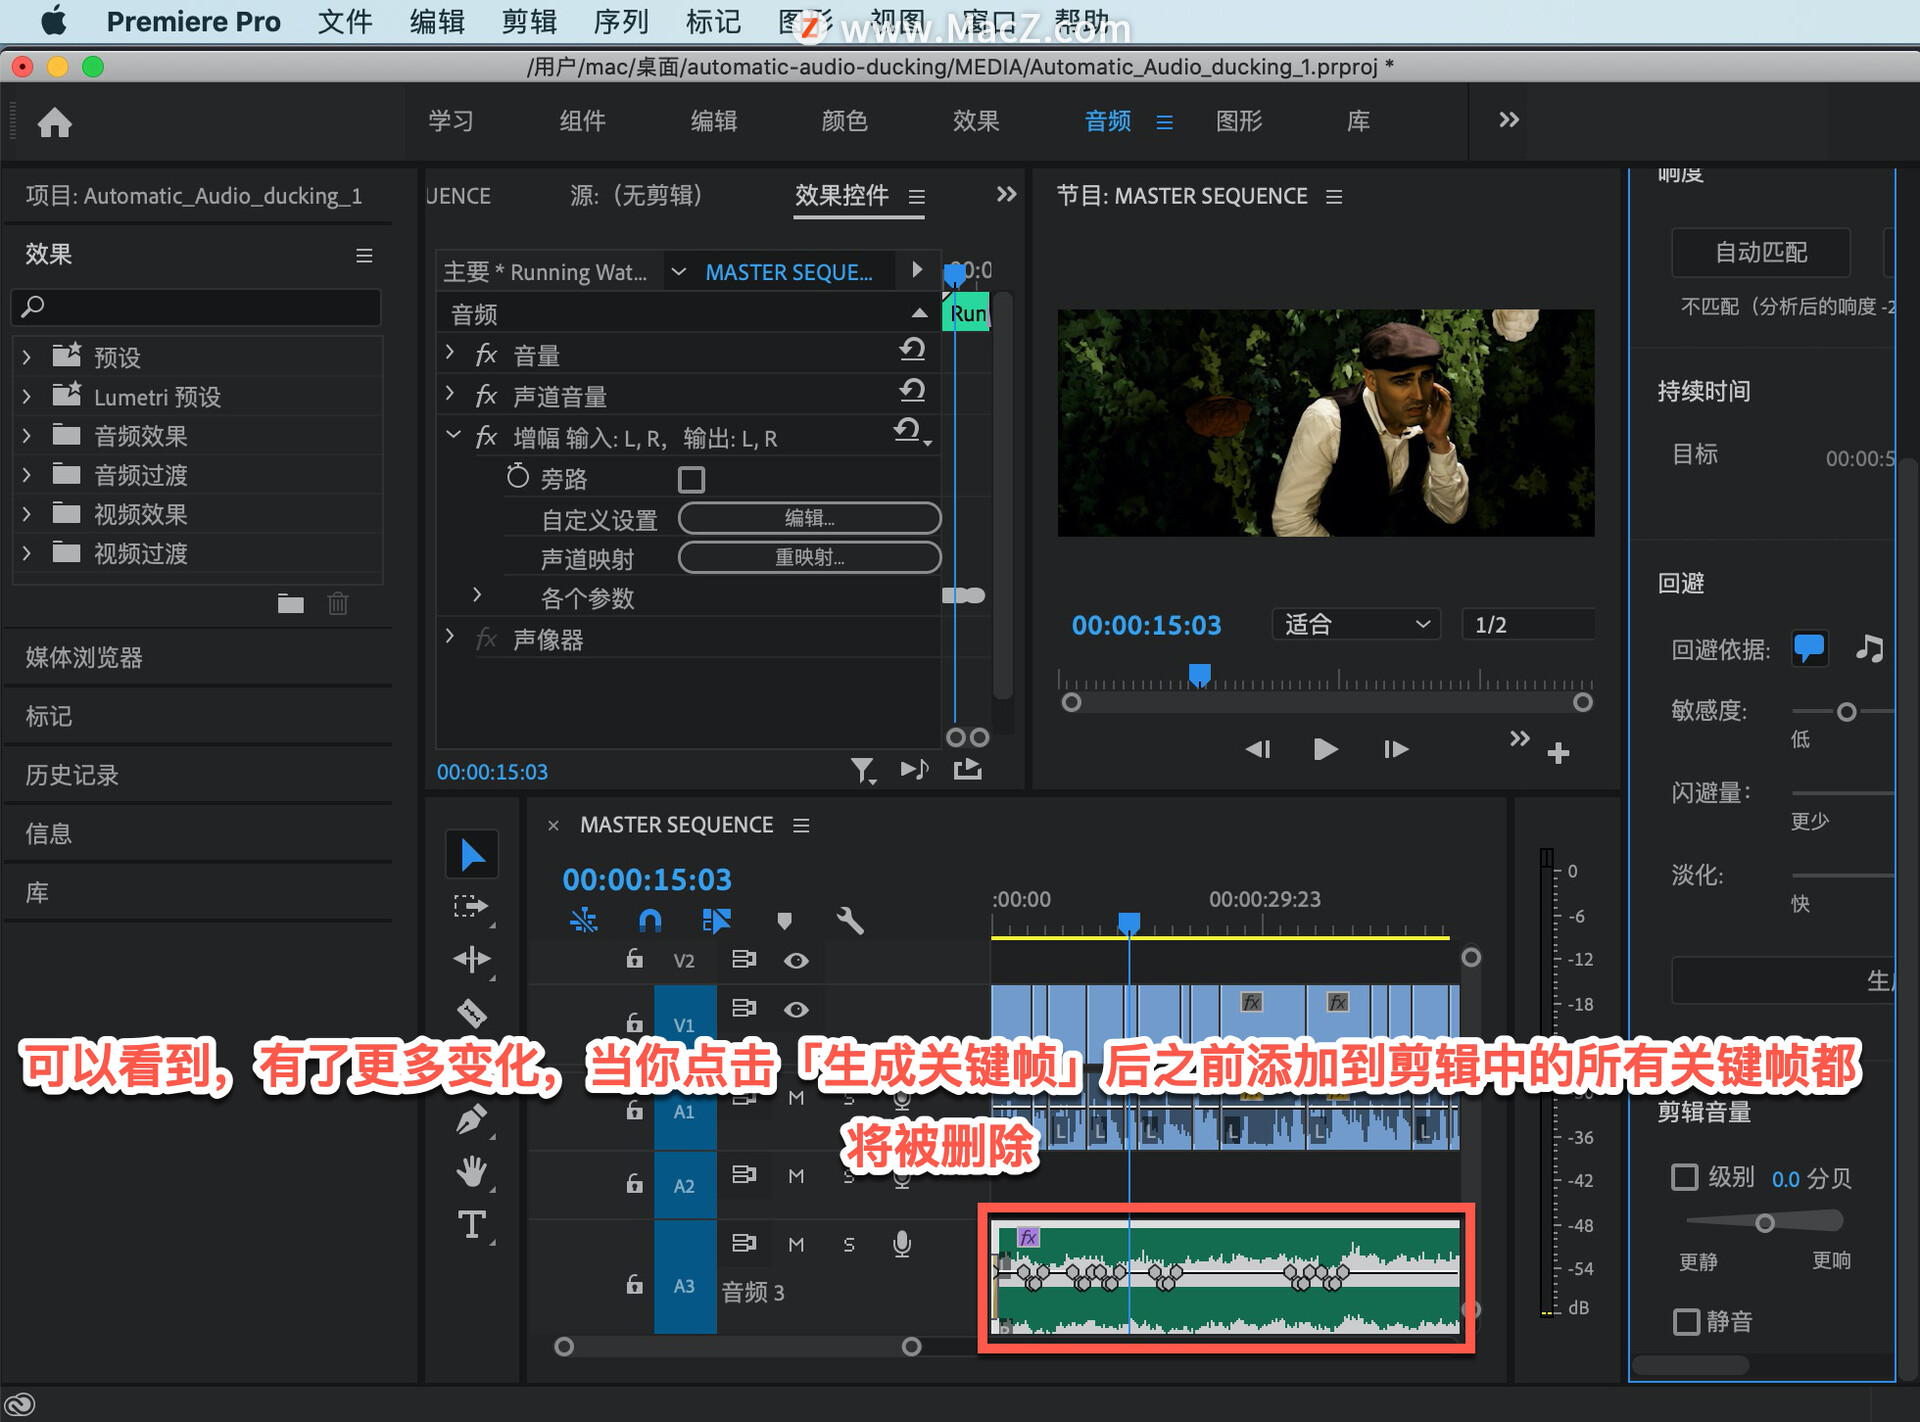
Task: Open Timeline Display Settings wrench
Action: (x=850, y=920)
